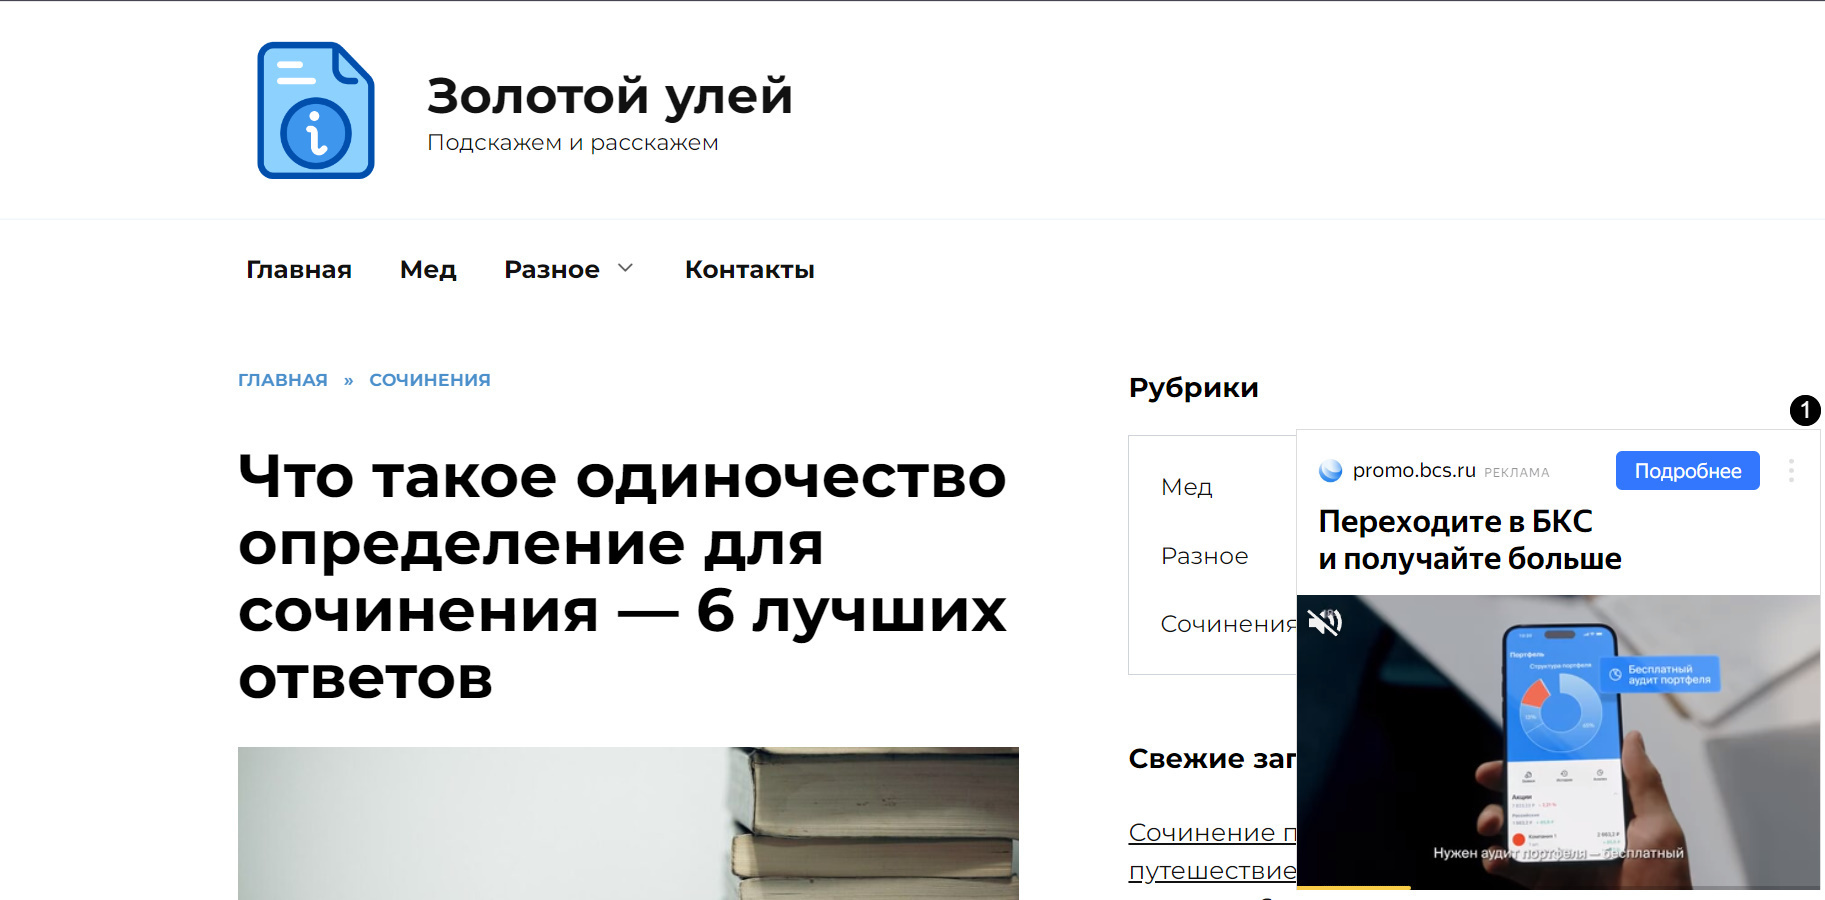Expand the Разное navigation dropdown
Screen dimensions: 1825x900
point(568,269)
